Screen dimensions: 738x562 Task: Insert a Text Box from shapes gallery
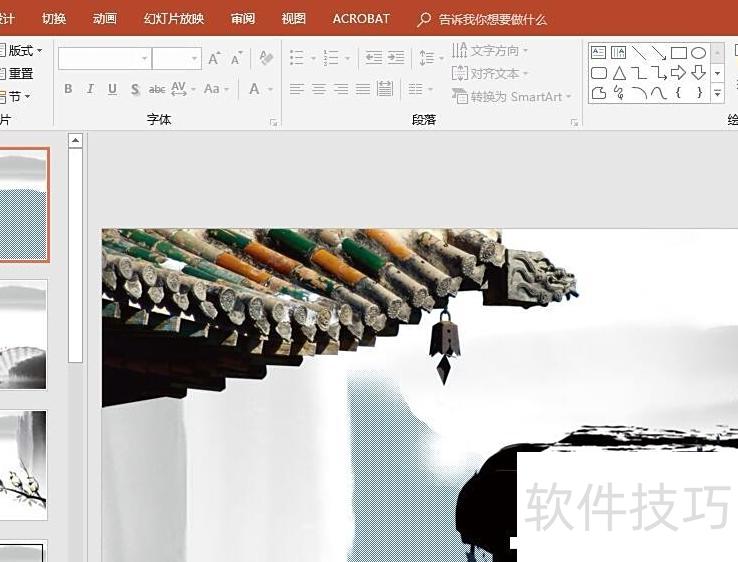tap(599, 52)
